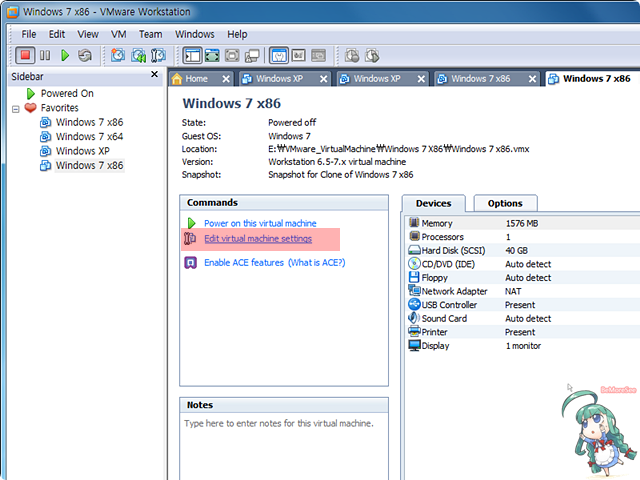
Task: Click the green power-on arrow in Commands
Action: [191, 223]
